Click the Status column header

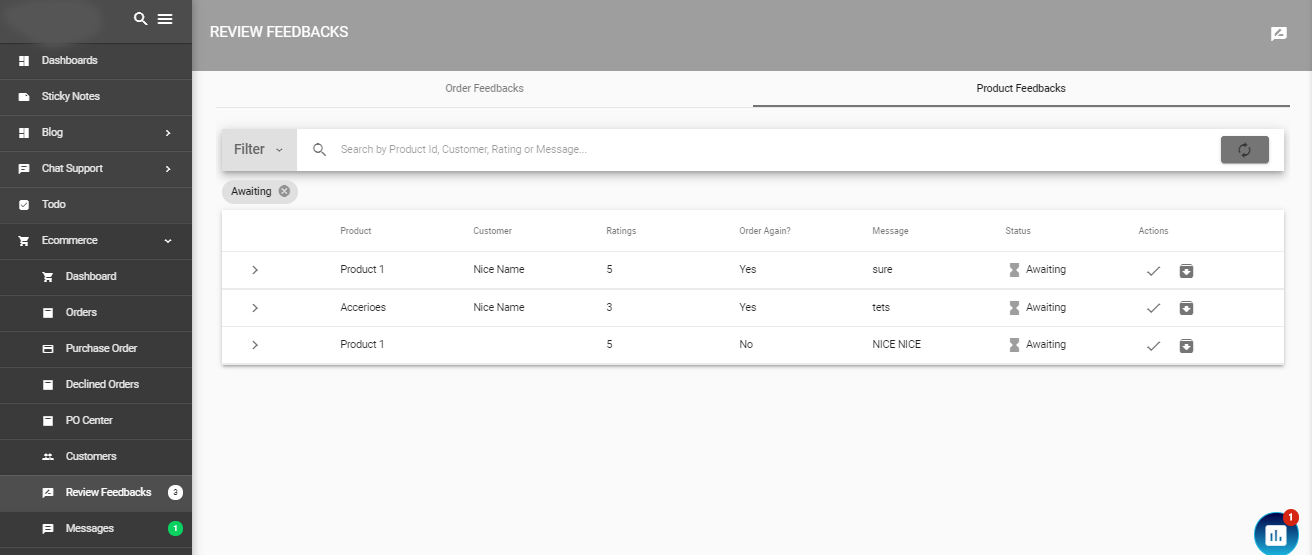pos(1018,231)
